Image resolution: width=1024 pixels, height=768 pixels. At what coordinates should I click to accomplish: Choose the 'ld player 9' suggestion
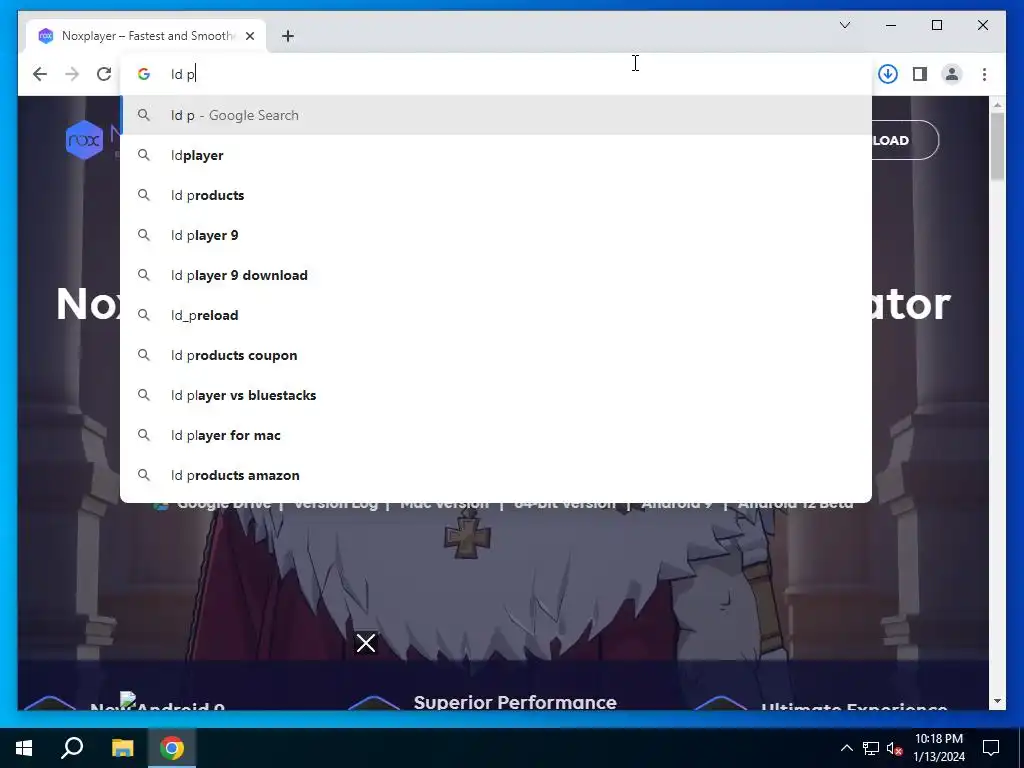click(496, 235)
